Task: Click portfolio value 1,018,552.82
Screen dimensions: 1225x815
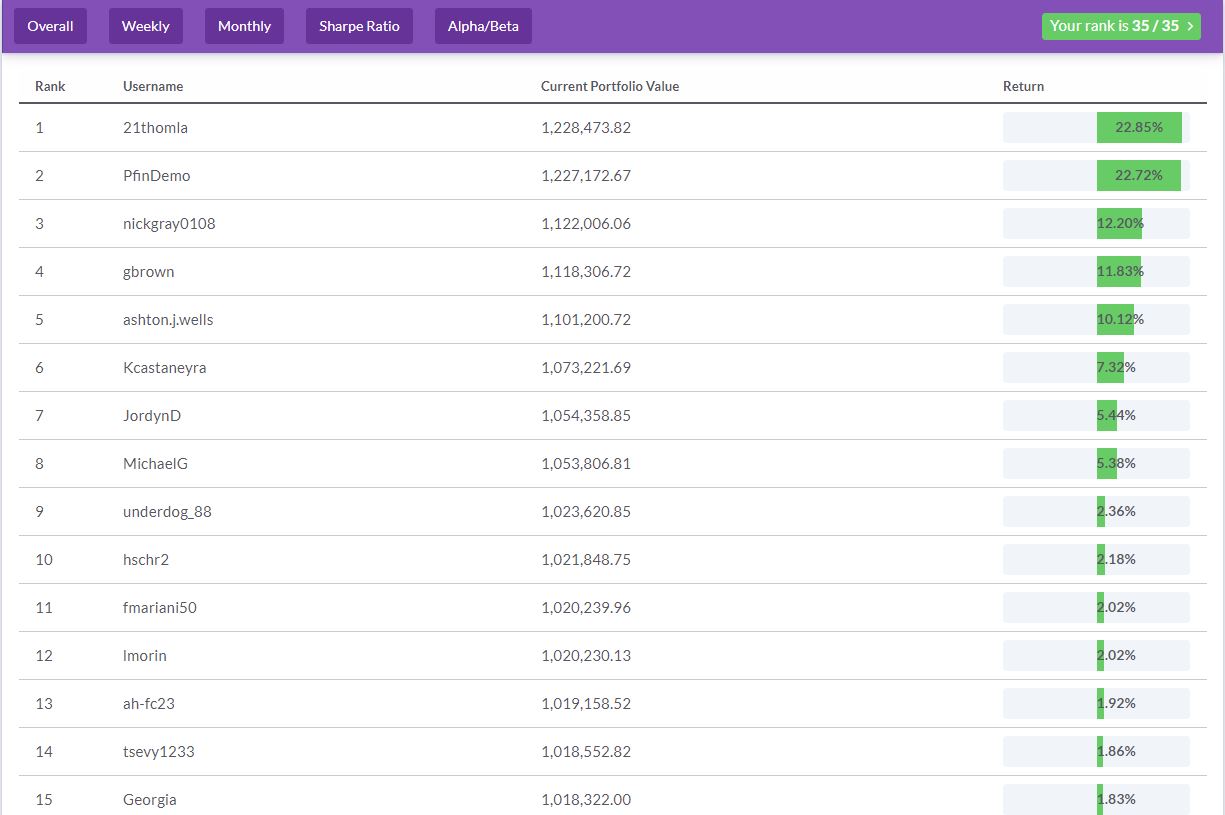Action: 586,752
